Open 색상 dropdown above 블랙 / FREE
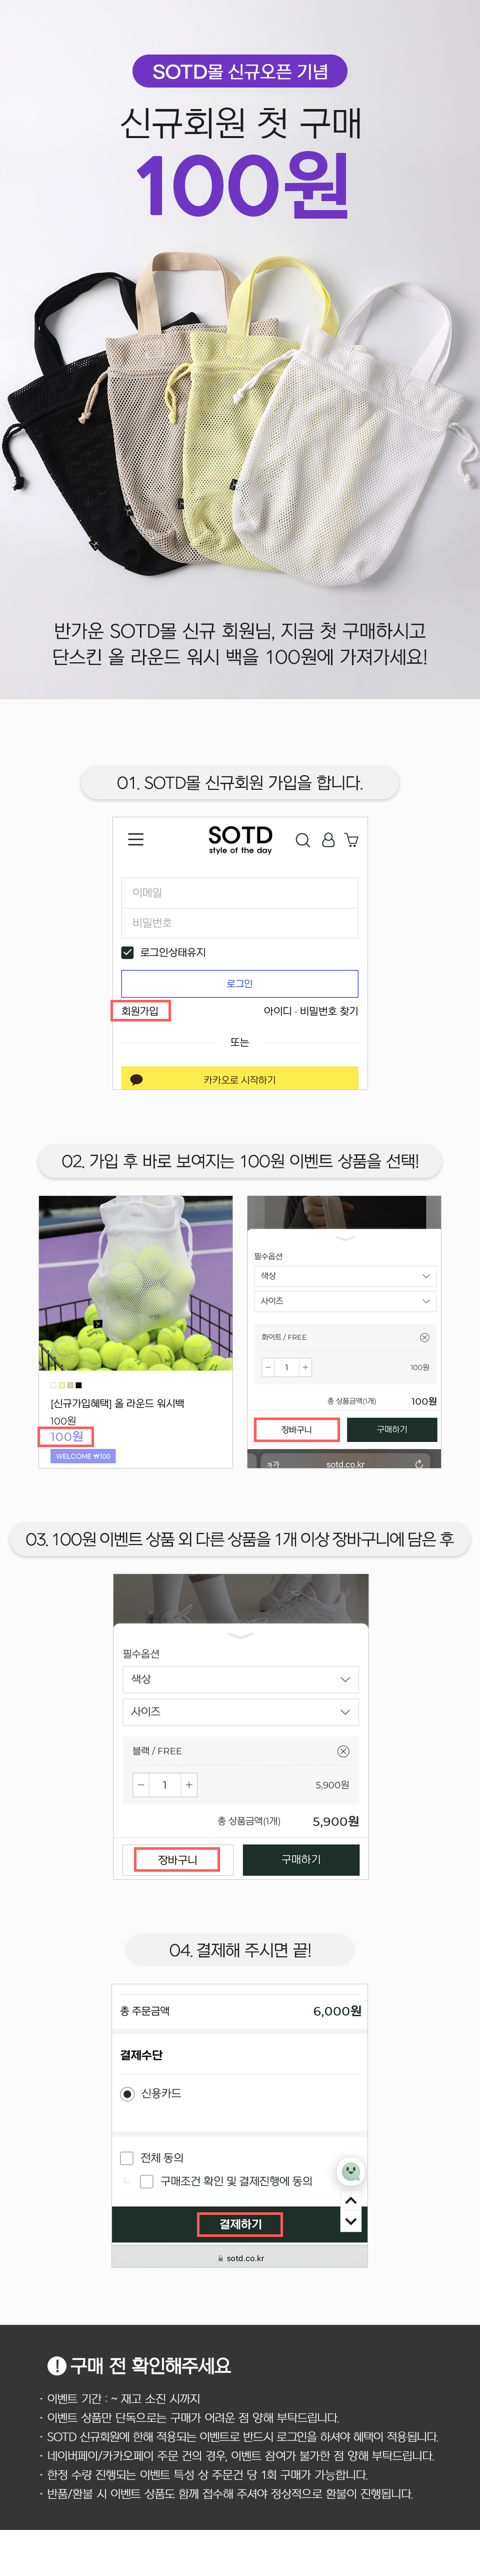 click(x=240, y=1679)
